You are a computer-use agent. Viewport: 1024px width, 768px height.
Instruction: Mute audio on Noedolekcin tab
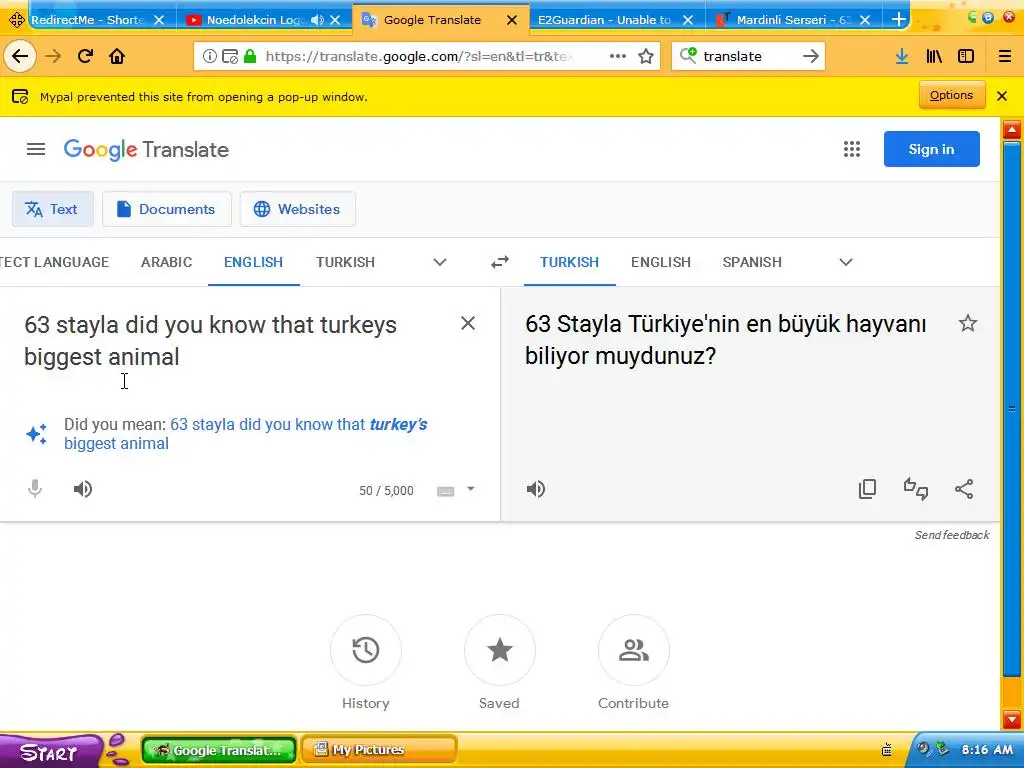pos(317,20)
